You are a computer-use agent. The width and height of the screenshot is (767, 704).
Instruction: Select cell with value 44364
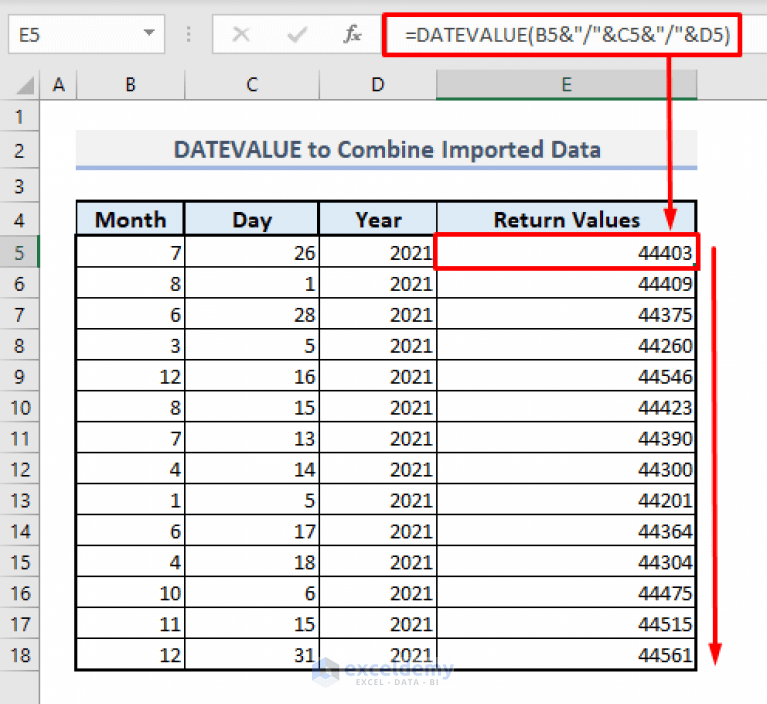(566, 531)
